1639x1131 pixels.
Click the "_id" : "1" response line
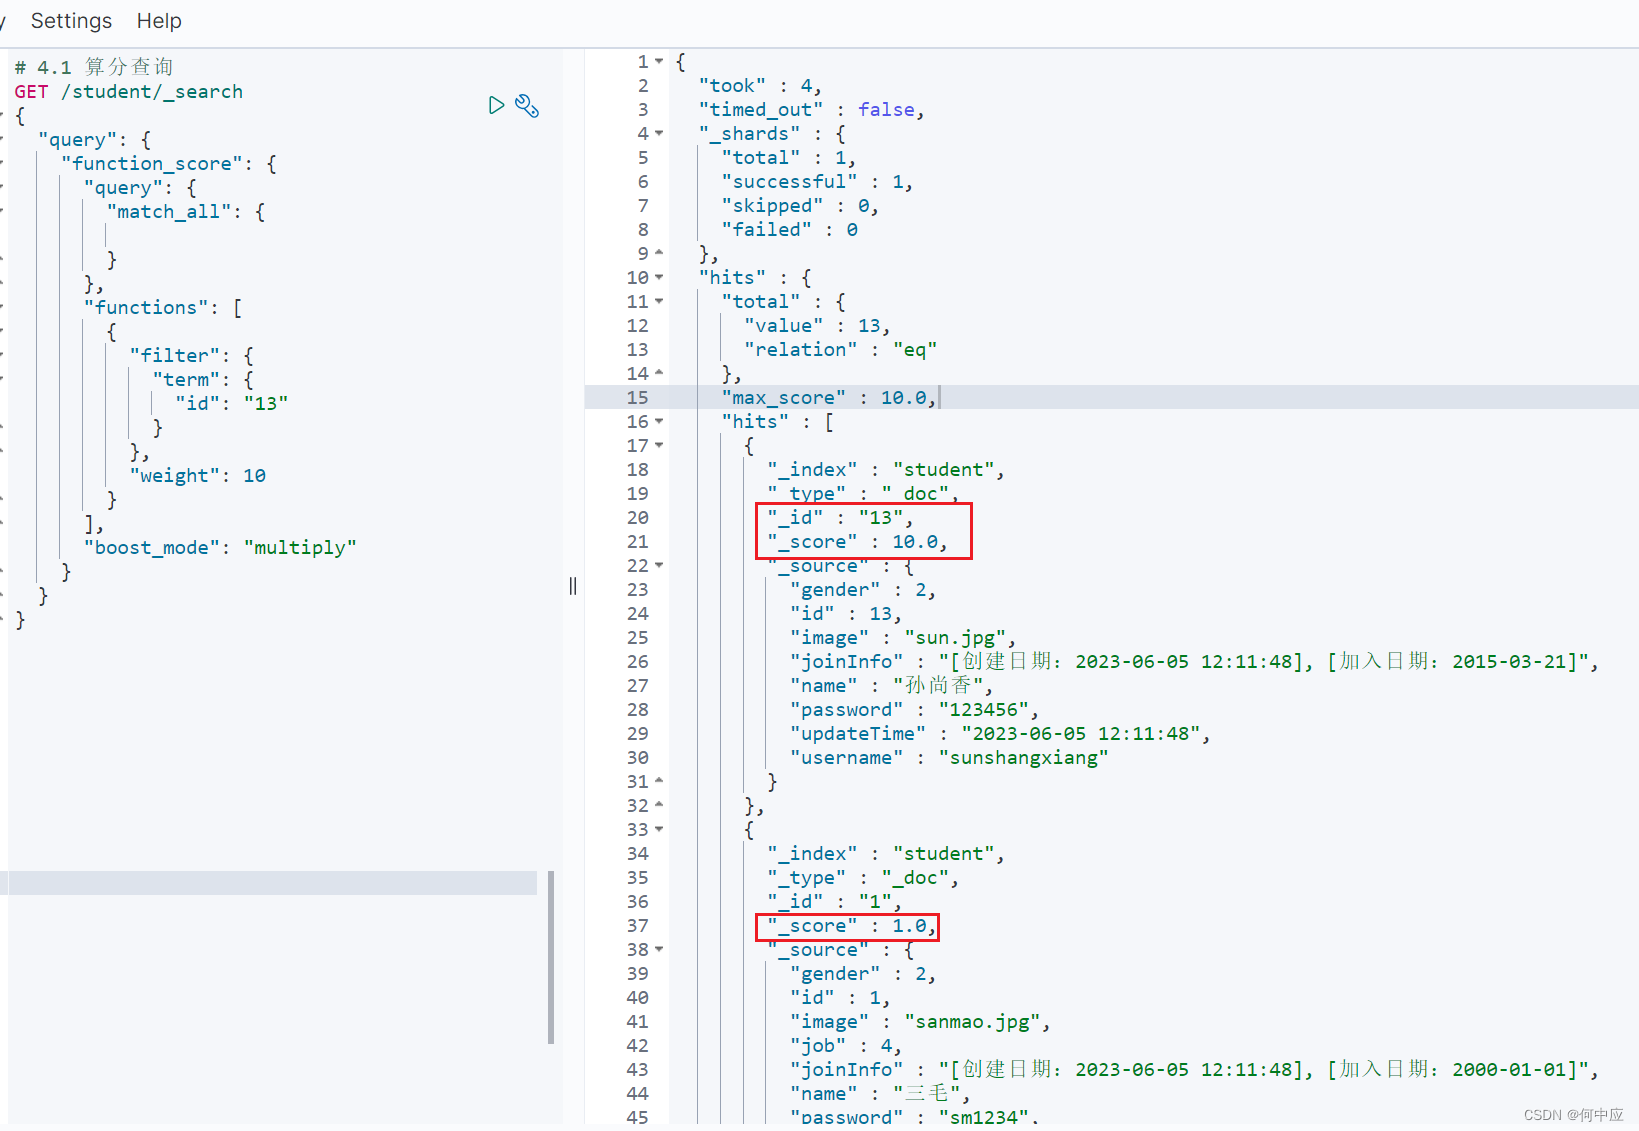834,901
